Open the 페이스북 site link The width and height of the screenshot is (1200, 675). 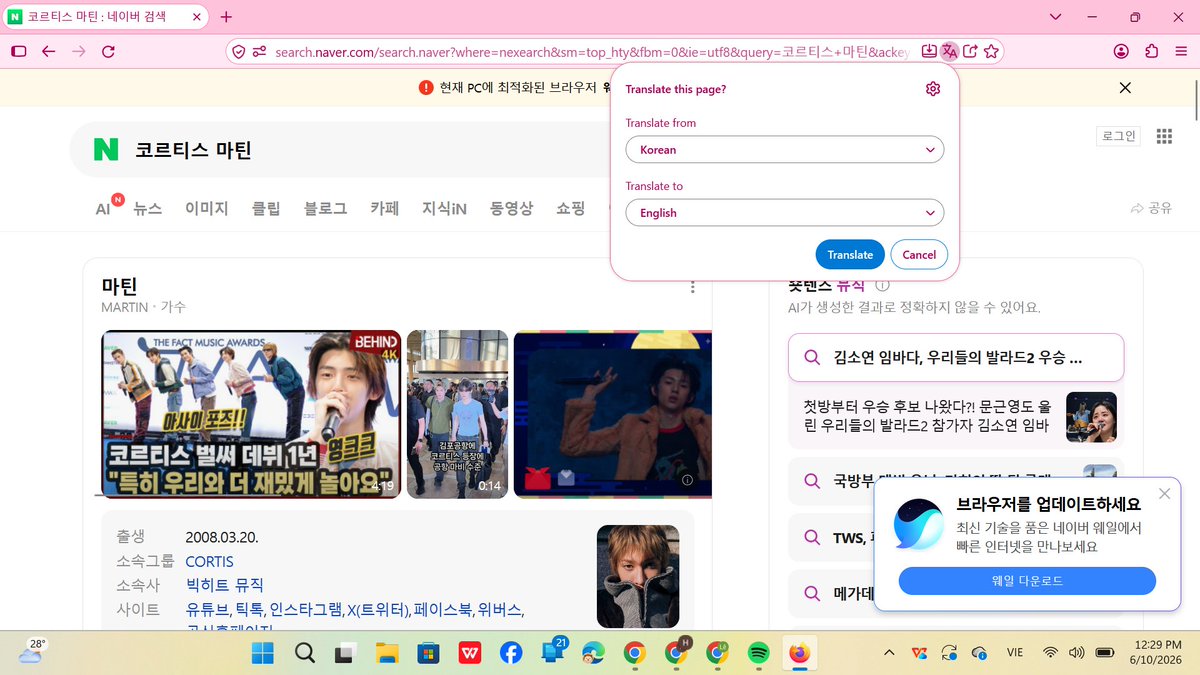point(443,609)
